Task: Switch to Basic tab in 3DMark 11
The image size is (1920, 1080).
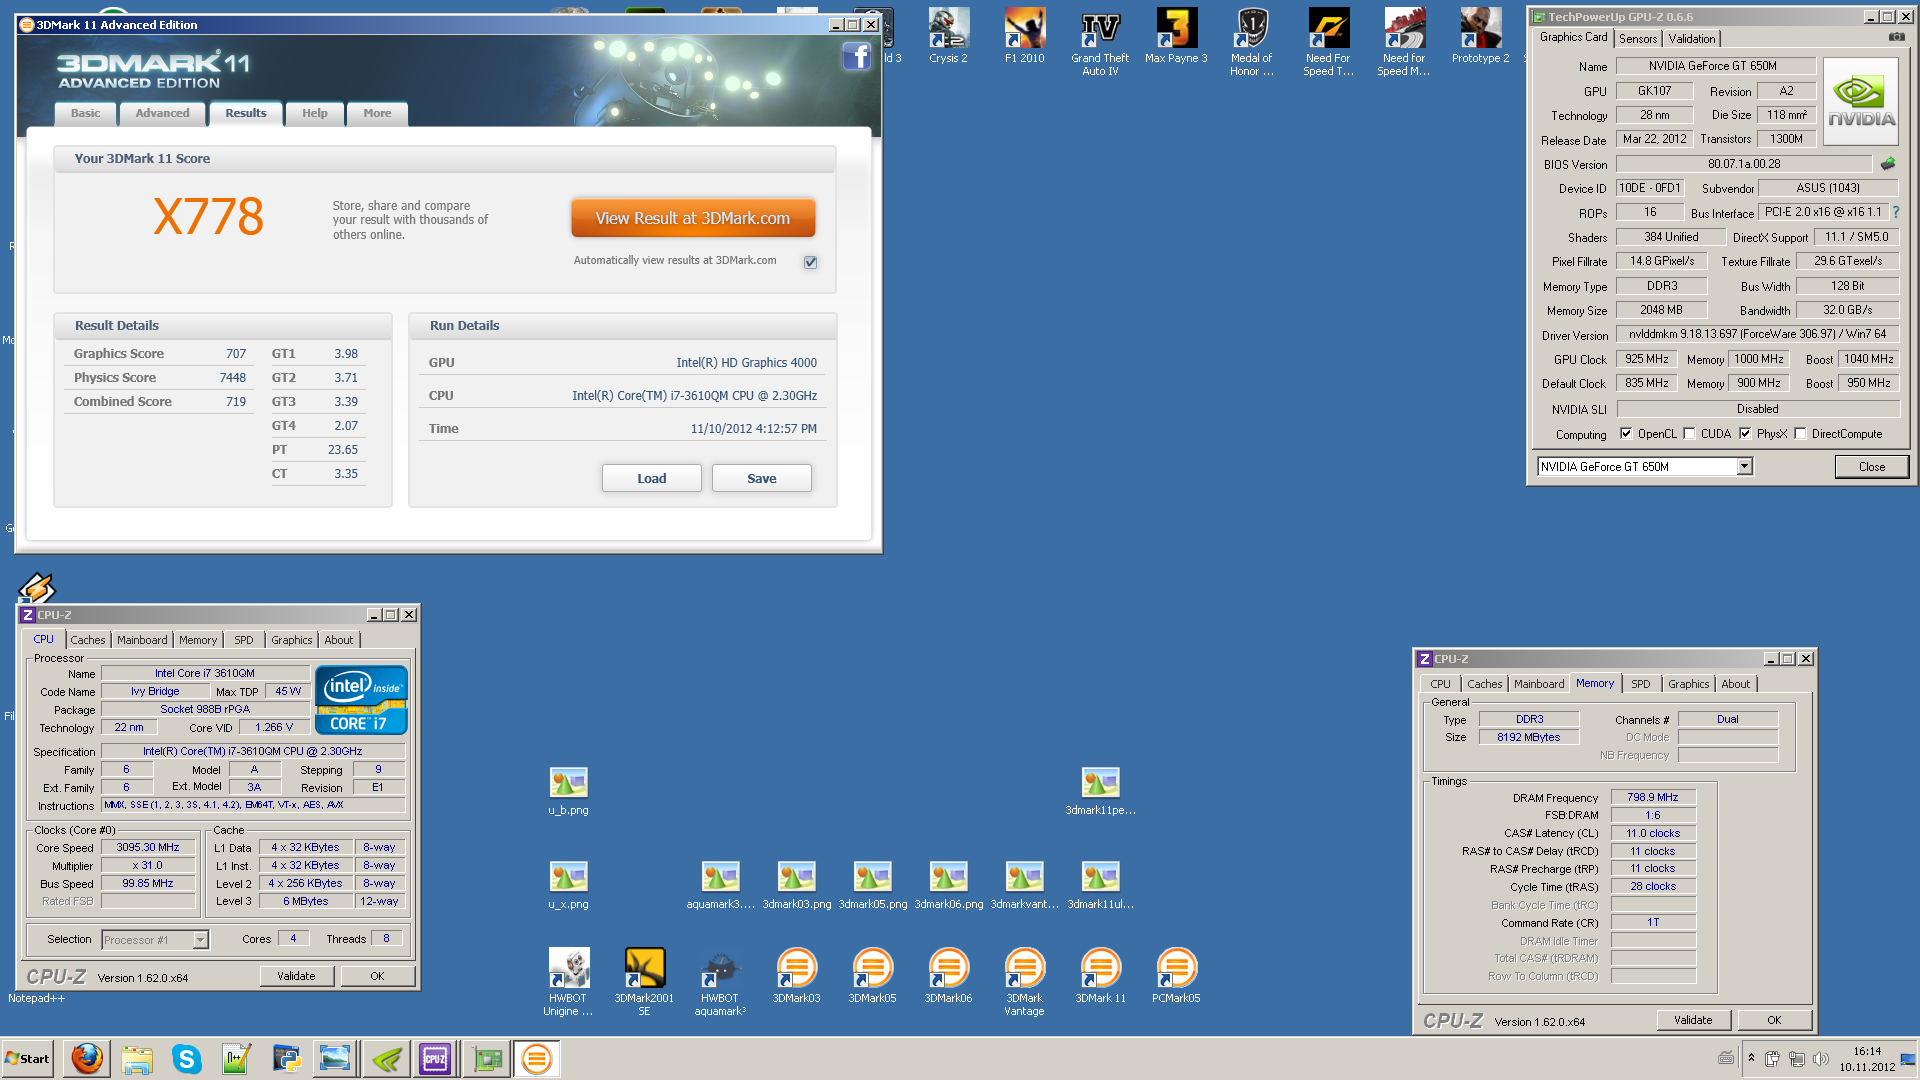Action: coord(85,113)
